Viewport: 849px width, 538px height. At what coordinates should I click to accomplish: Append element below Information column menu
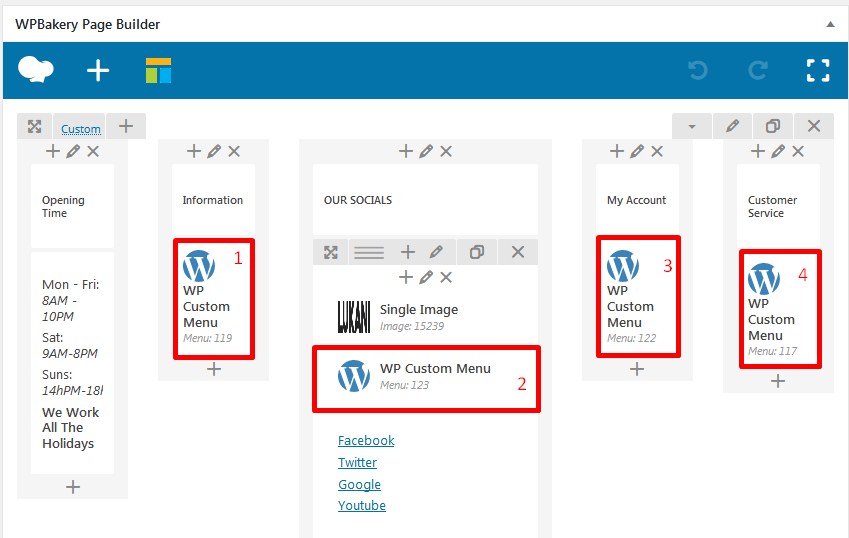[214, 369]
